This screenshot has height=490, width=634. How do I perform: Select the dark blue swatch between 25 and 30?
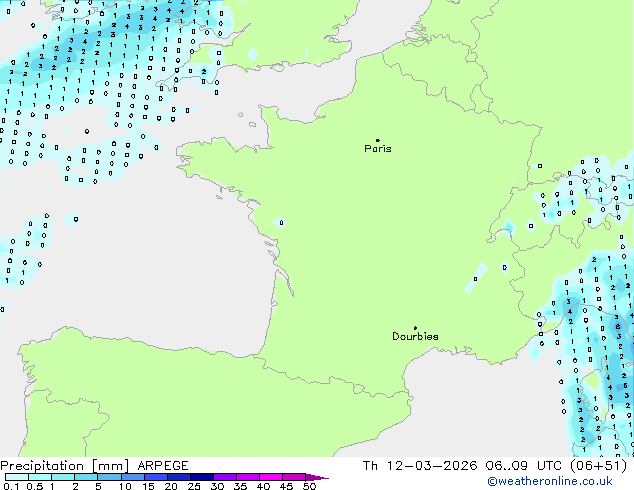coord(202,477)
